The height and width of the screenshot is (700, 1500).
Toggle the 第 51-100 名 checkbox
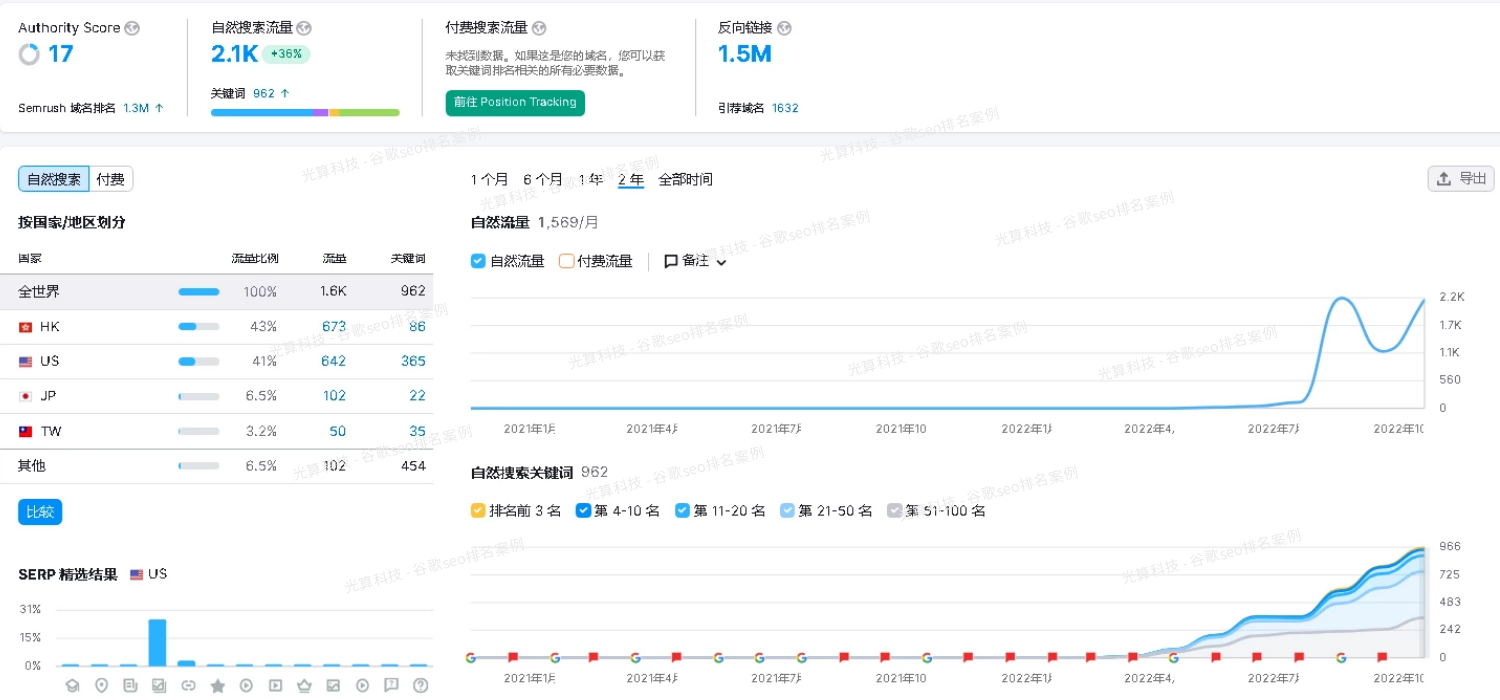point(894,511)
